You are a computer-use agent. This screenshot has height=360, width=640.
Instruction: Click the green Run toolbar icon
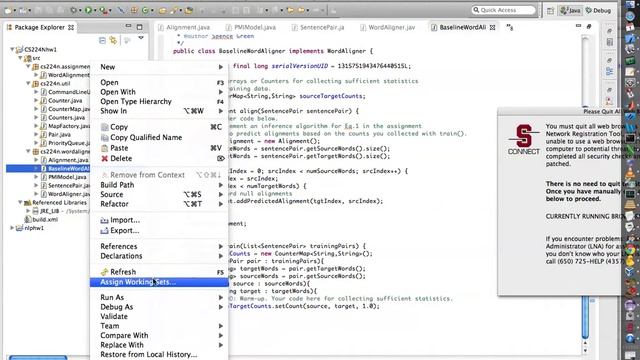tap(88, 10)
